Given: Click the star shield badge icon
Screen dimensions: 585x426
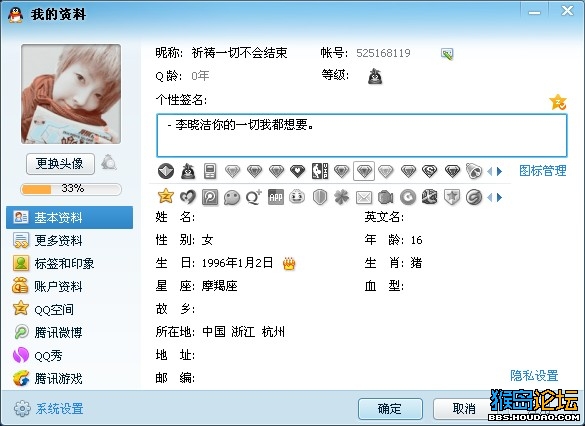Looking at the screenshot, I should [451, 197].
